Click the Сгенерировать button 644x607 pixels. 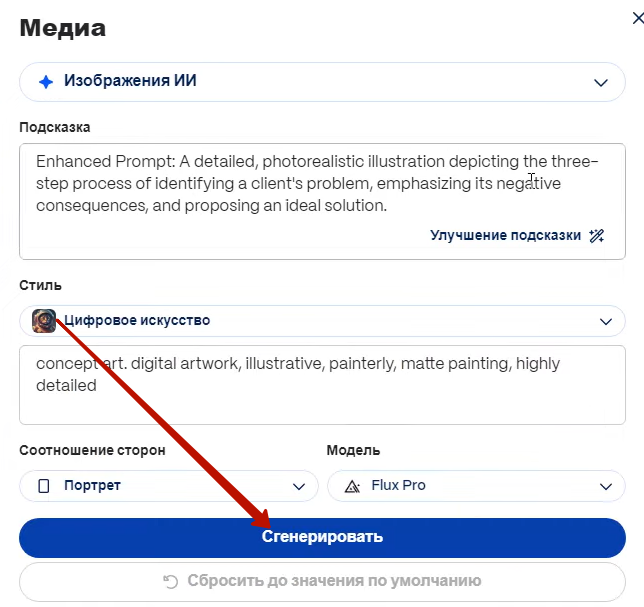pyautogui.click(x=322, y=538)
